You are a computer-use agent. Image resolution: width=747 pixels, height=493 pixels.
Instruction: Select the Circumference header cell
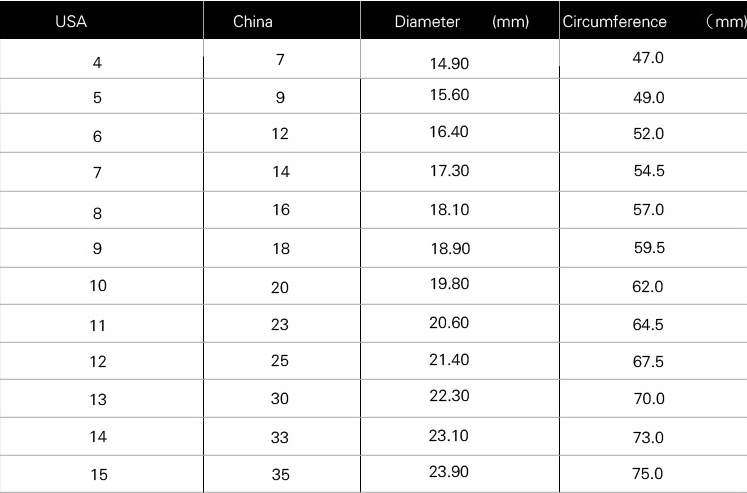(615, 21)
